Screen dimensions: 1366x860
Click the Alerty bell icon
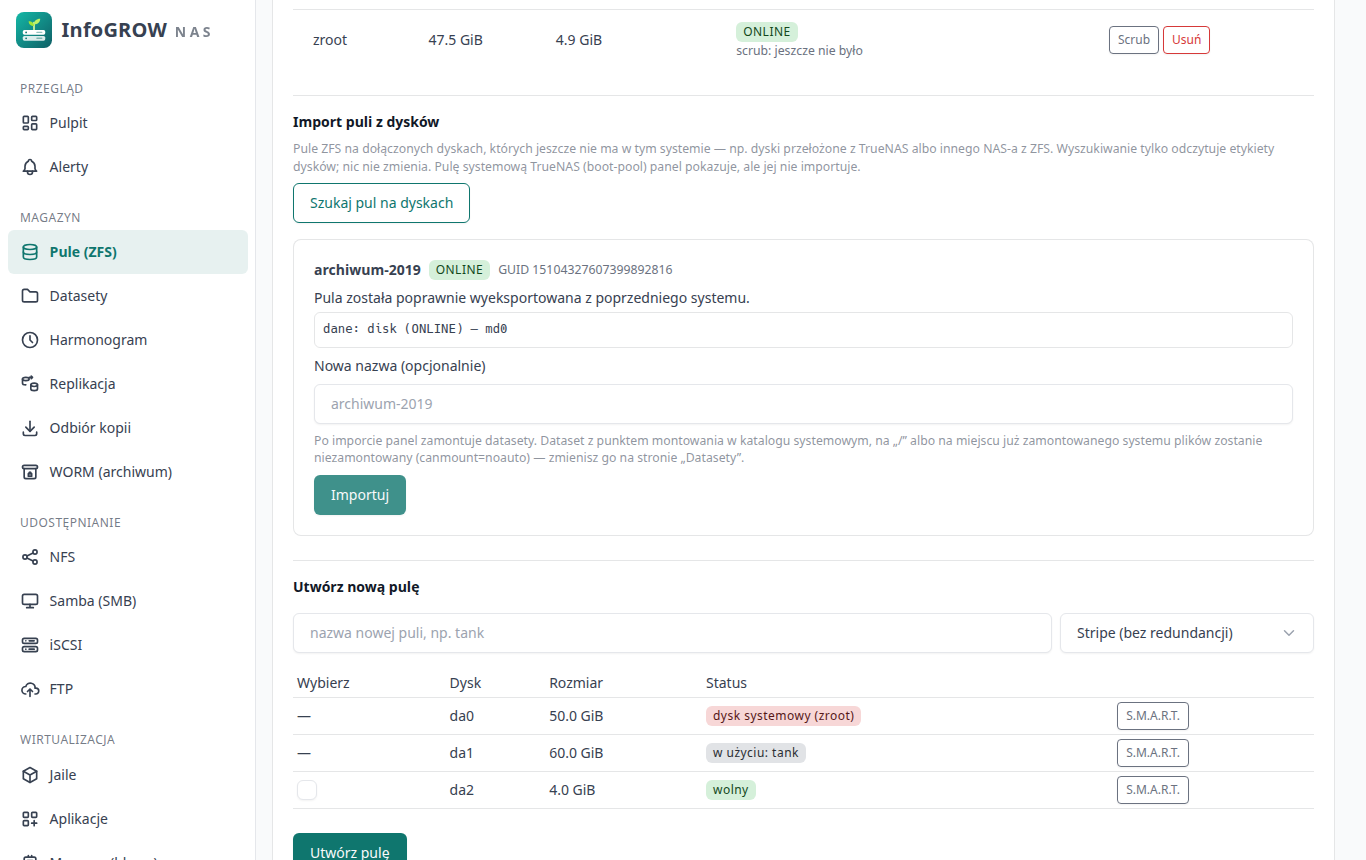(30, 167)
